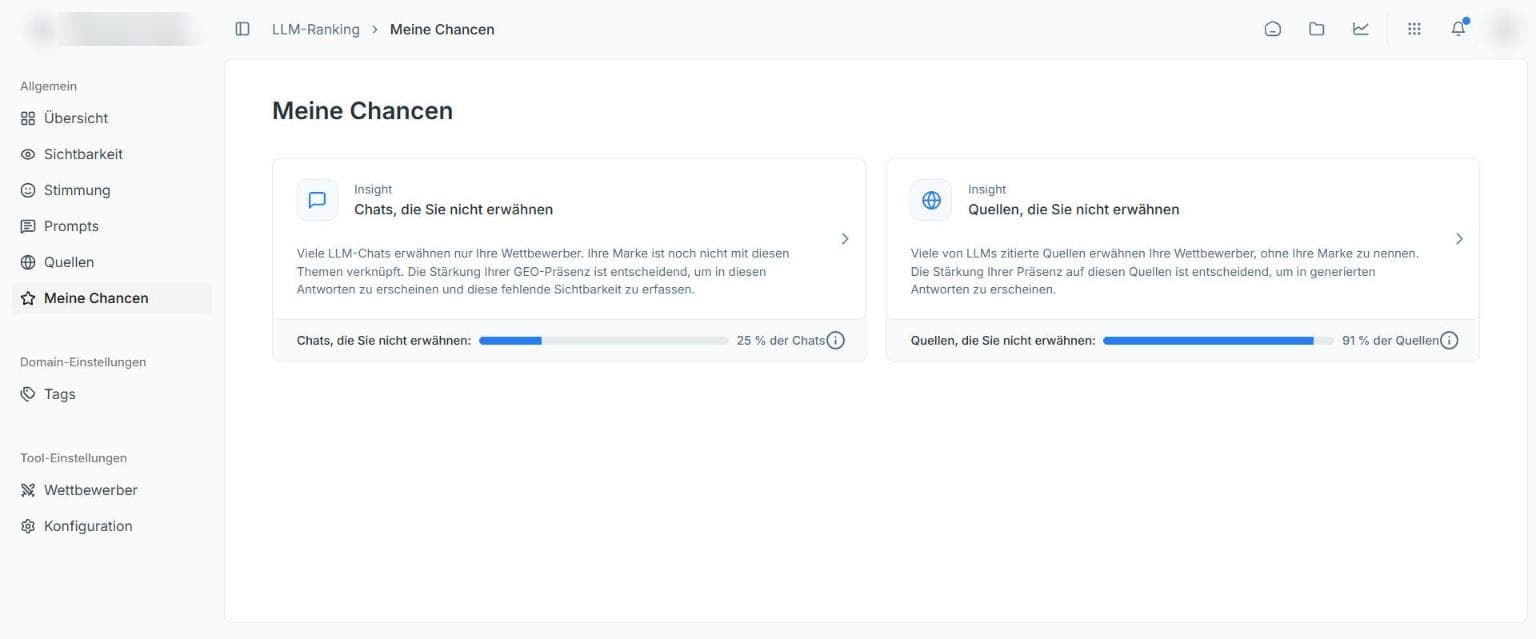Open the blurred user avatar at top right
Screen dimensions: 1536x639
click(x=1504, y=29)
